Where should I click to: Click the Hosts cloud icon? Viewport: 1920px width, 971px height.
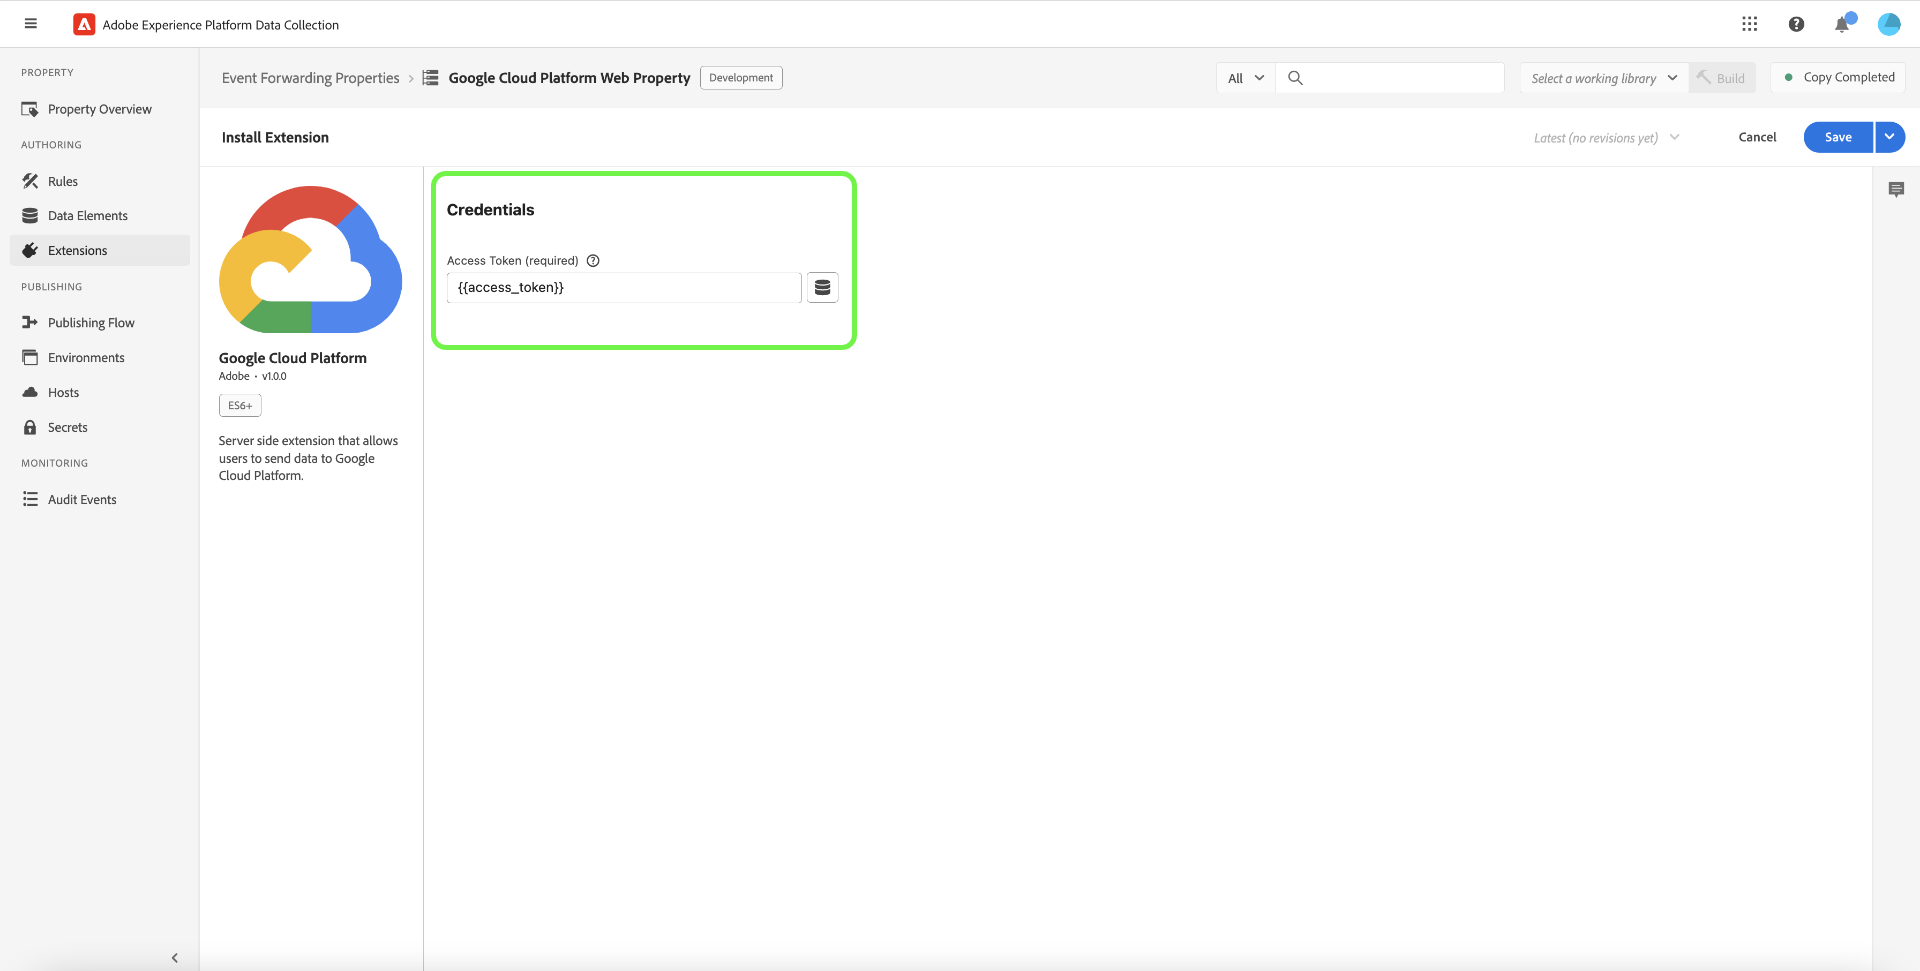tap(30, 392)
